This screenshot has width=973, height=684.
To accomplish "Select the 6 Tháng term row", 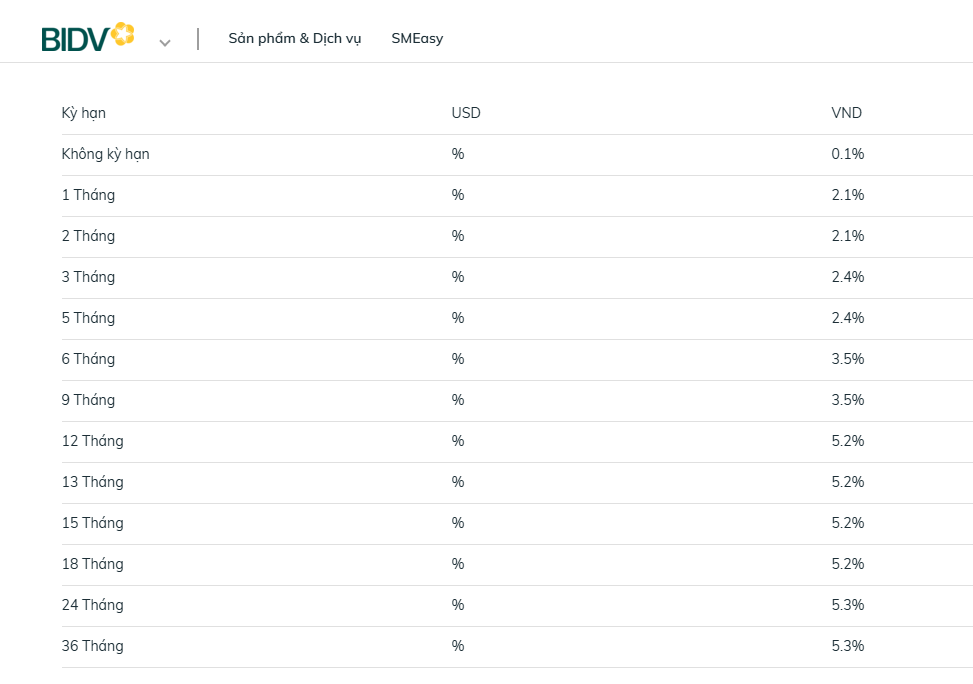I will tap(88, 359).
